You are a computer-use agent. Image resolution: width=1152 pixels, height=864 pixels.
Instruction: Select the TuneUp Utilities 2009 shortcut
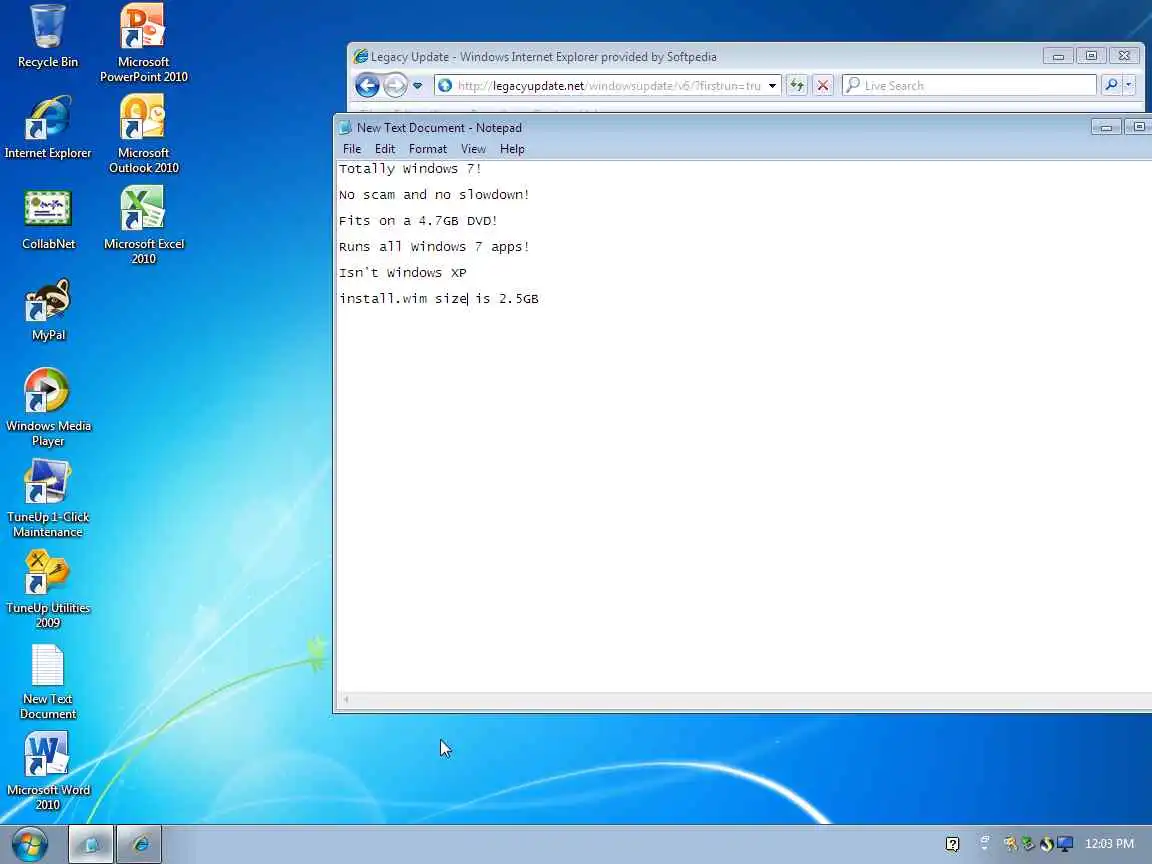point(48,589)
